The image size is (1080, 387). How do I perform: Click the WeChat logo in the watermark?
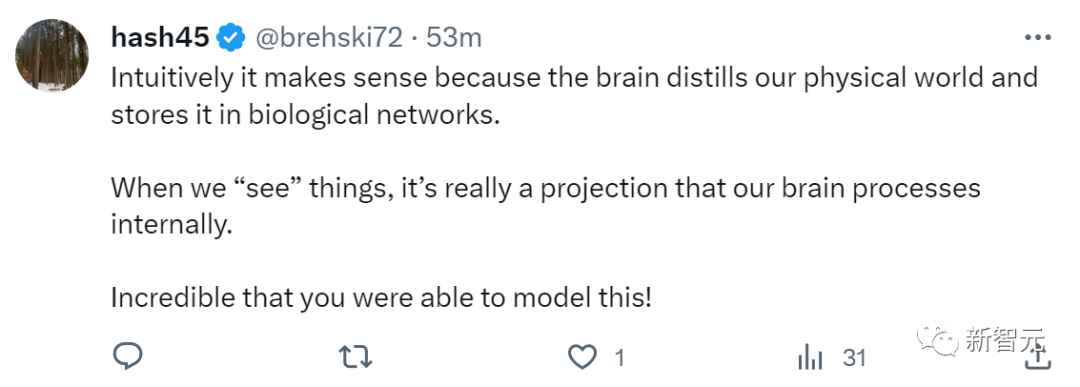pyautogui.click(x=938, y=340)
